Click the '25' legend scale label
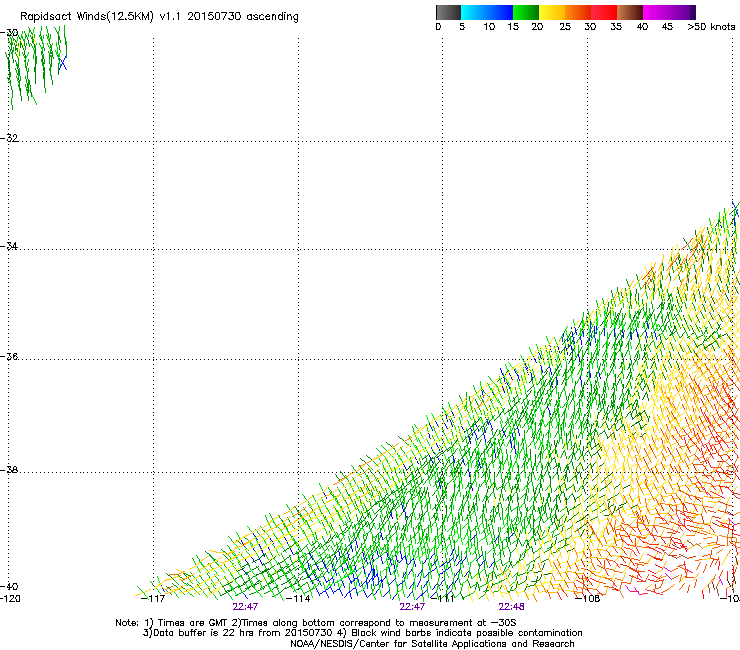Viewport: 740px width, 650px height. [x=565, y=27]
